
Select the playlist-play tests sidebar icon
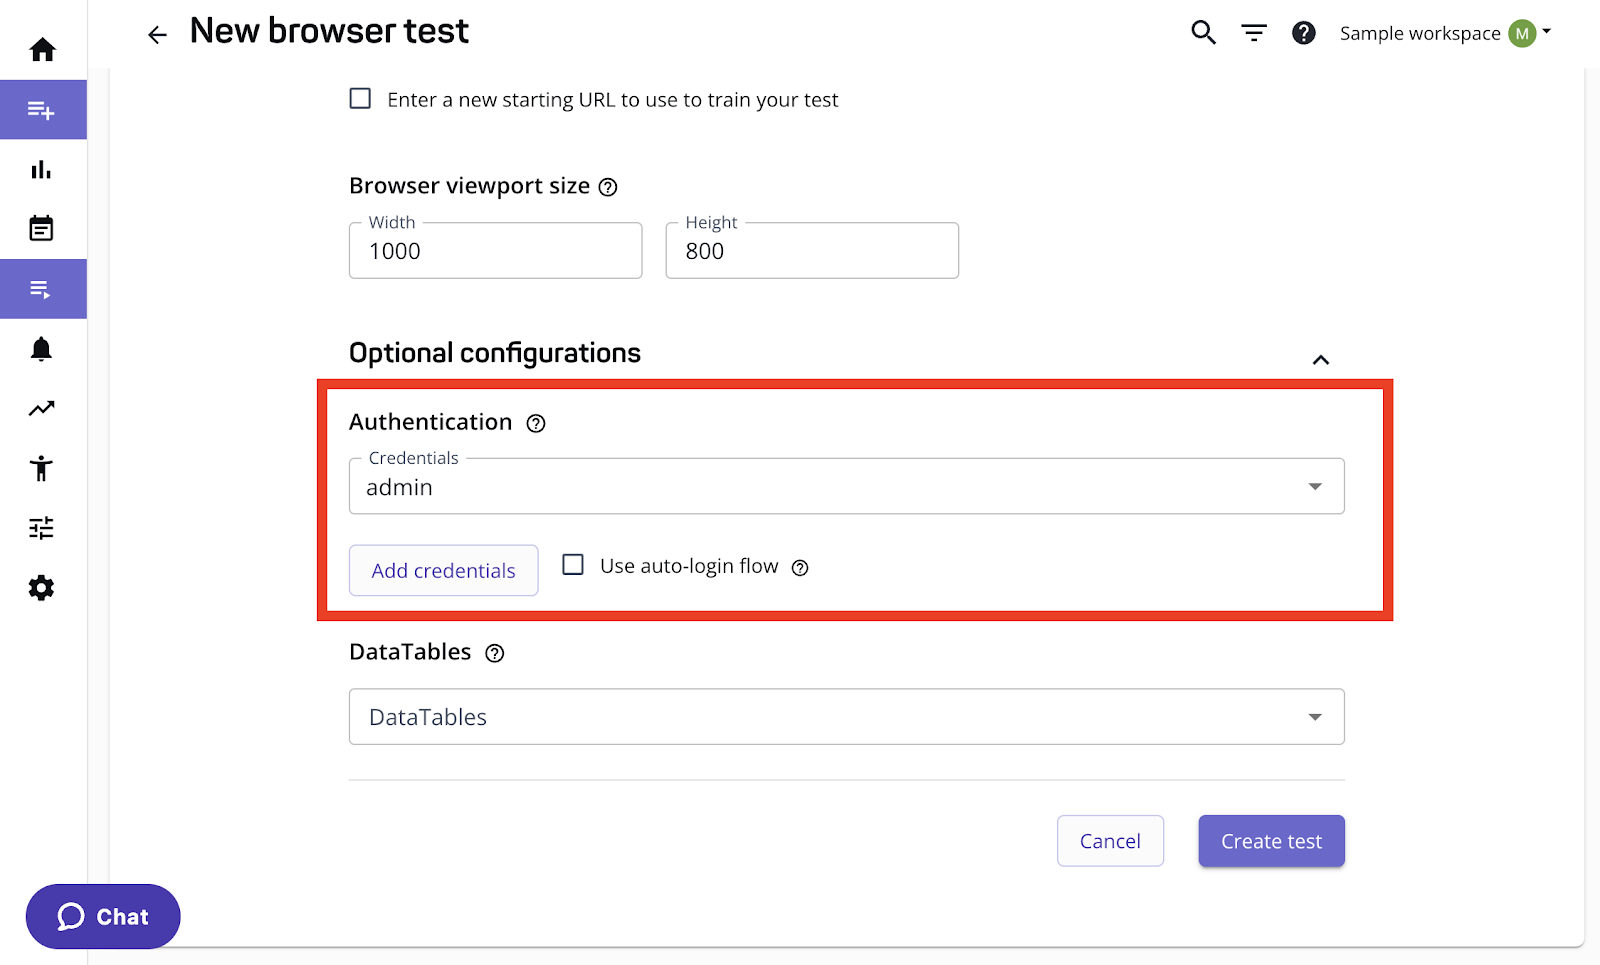42,290
